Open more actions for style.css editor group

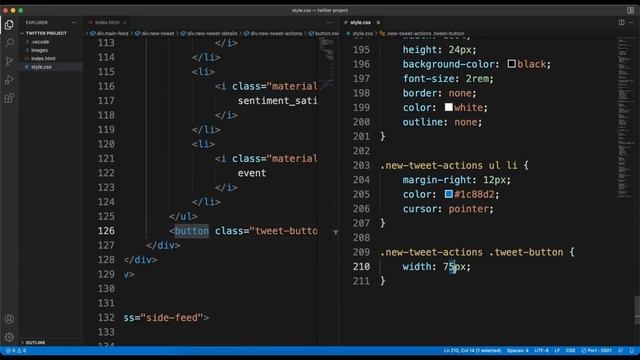pos(631,22)
